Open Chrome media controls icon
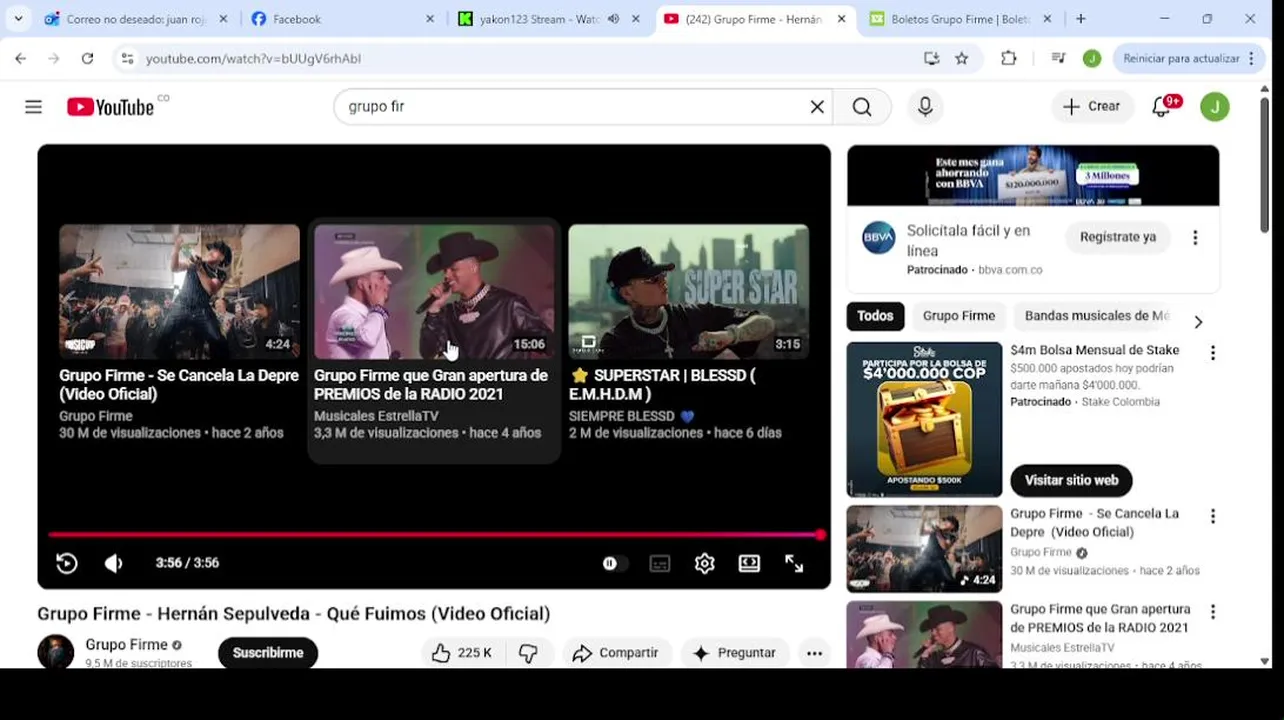This screenshot has height=720, width=1284. (1059, 58)
